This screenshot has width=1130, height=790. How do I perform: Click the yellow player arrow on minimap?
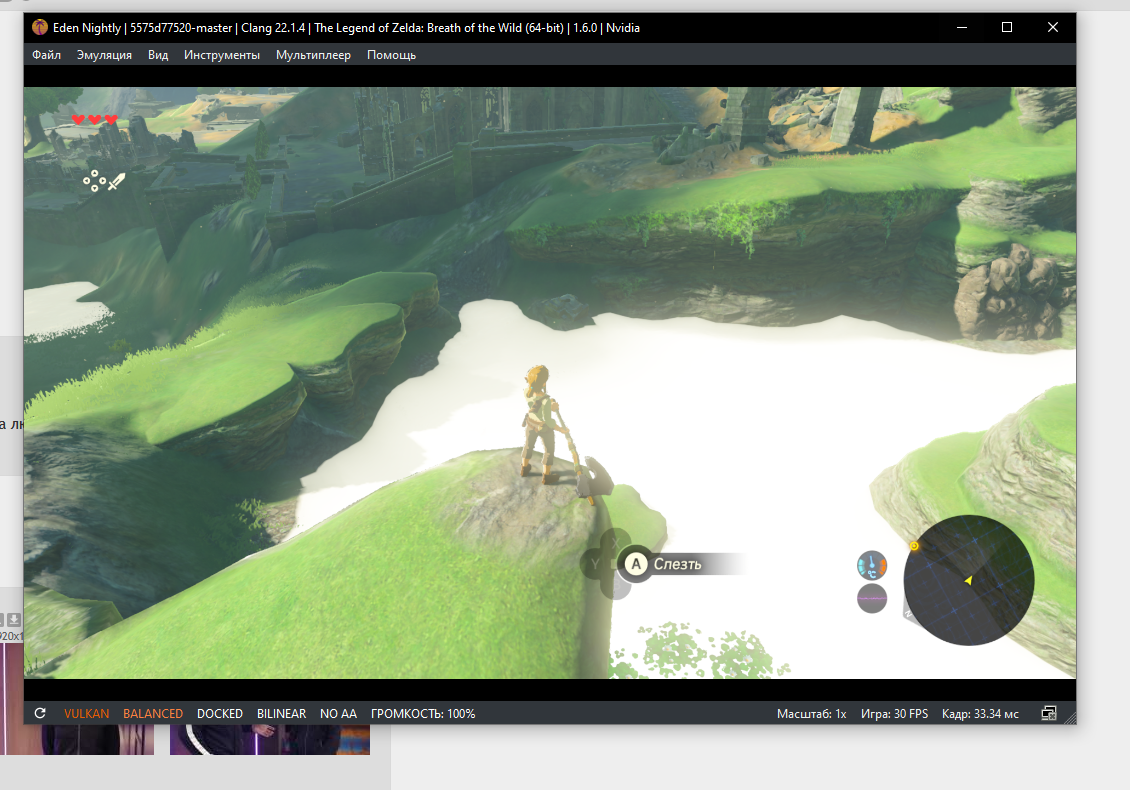pos(969,580)
